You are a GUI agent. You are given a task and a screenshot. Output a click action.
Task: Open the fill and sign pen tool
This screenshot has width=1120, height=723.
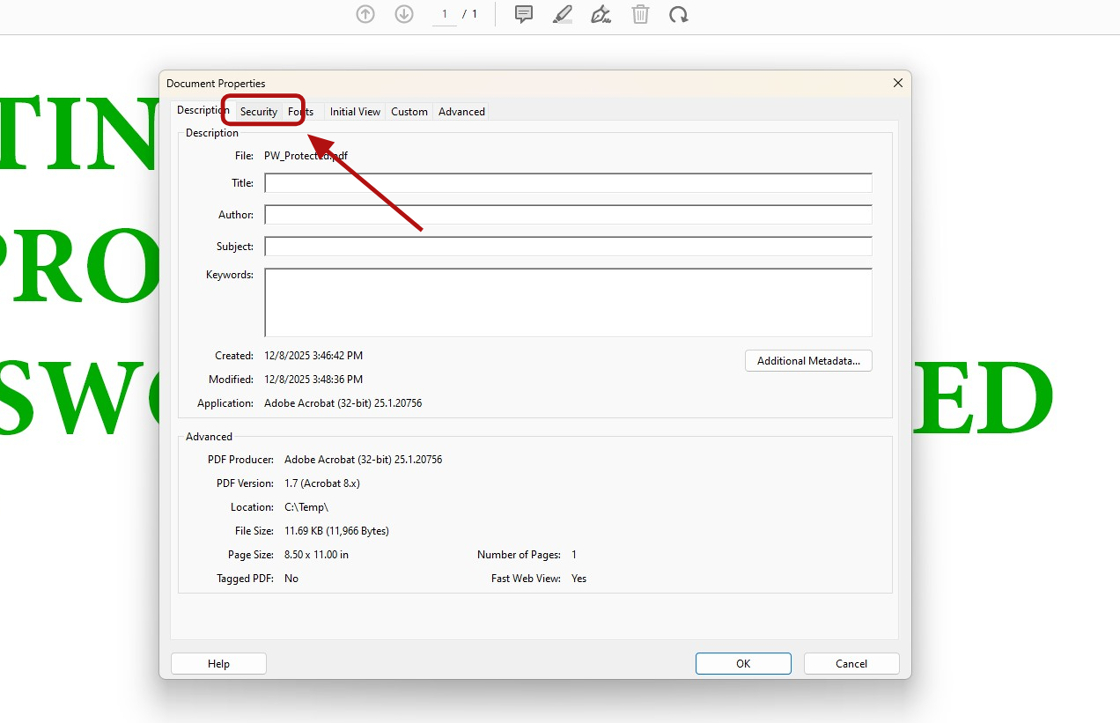pos(601,14)
